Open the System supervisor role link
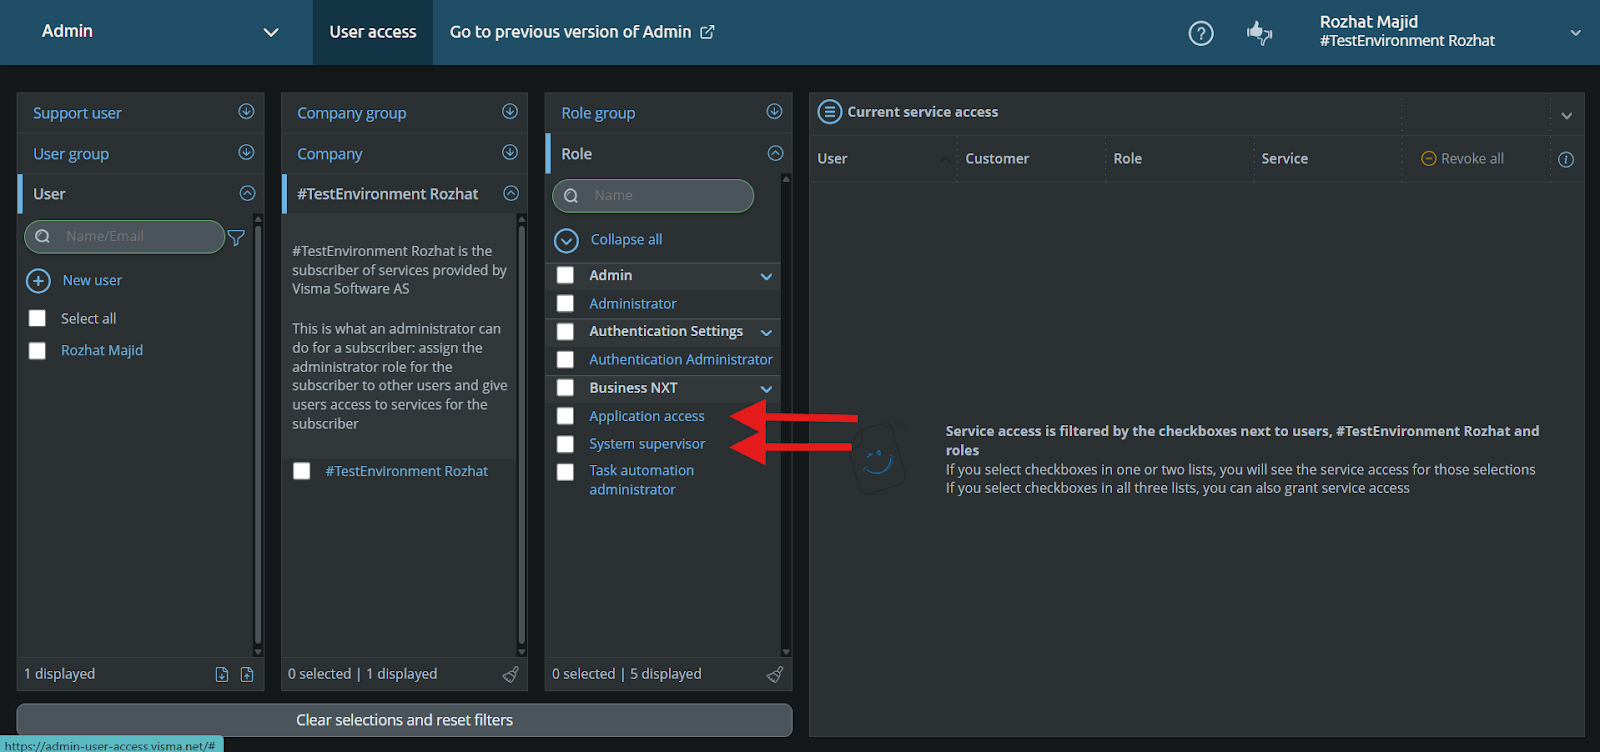Screen dimensions: 1600x752 pos(647,444)
